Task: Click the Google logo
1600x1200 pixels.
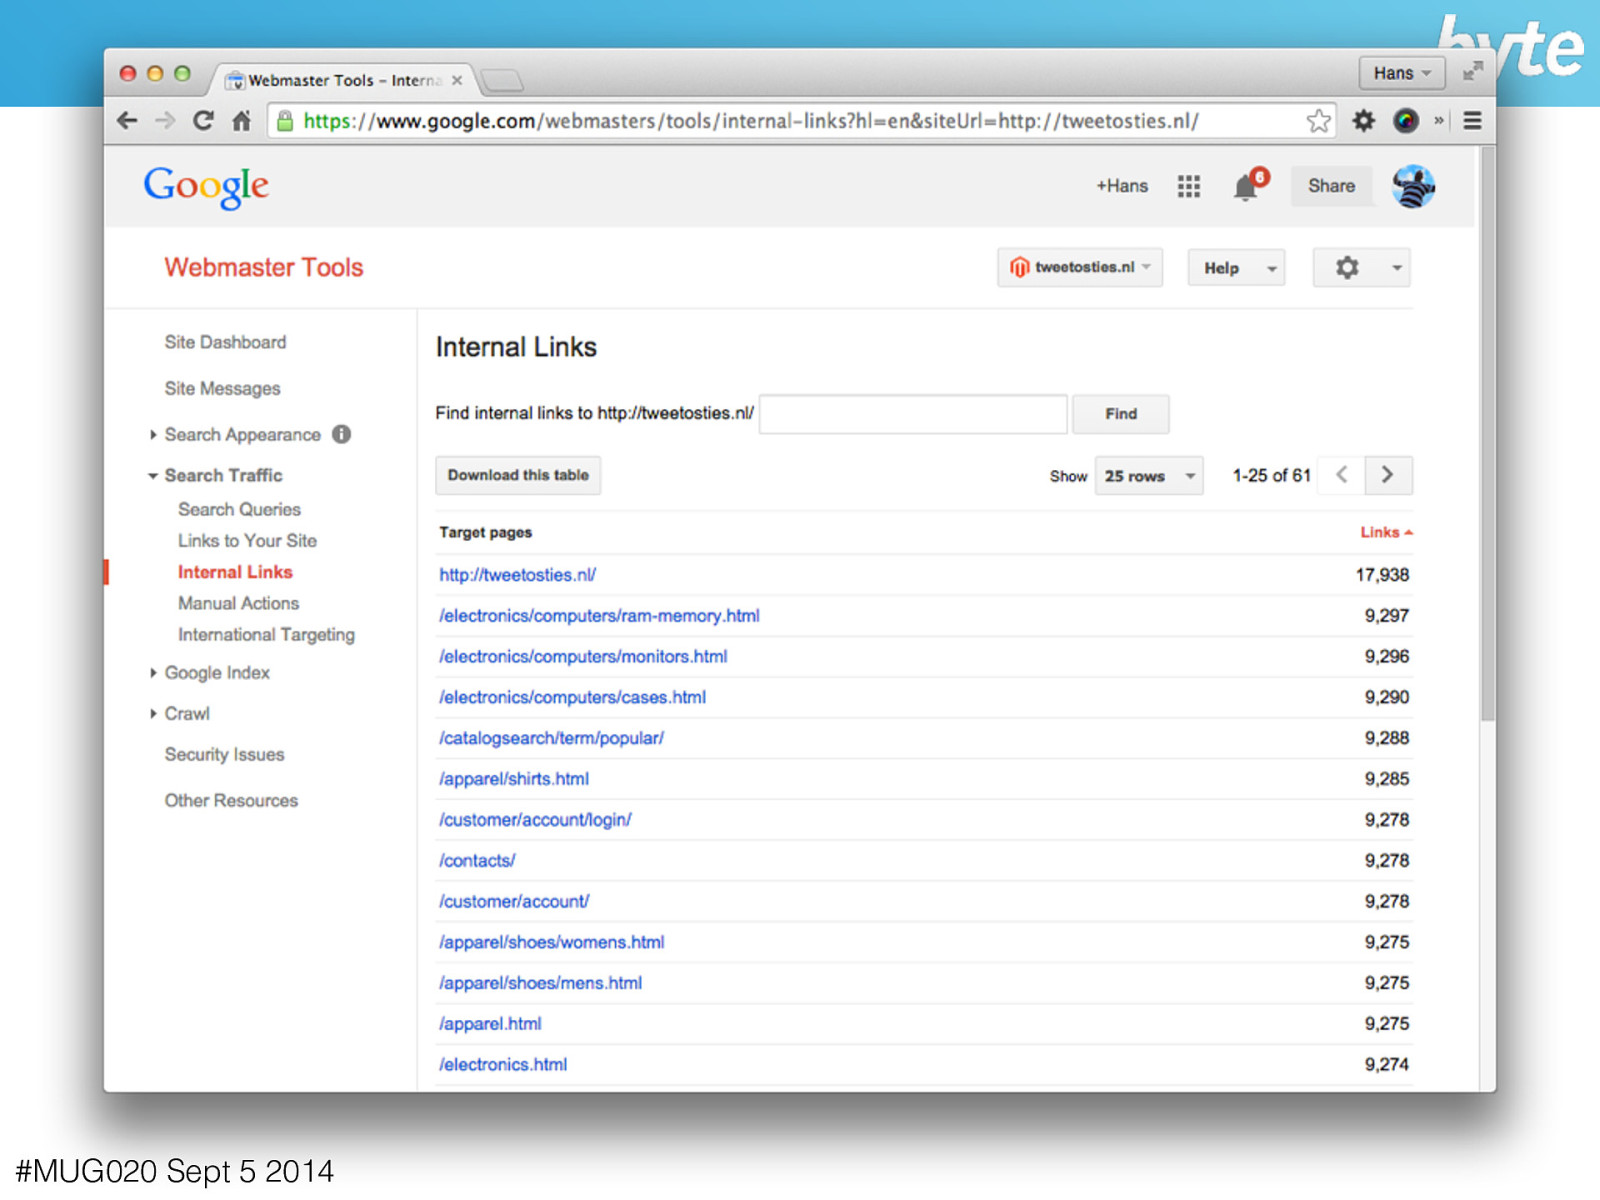Action: coord(206,186)
